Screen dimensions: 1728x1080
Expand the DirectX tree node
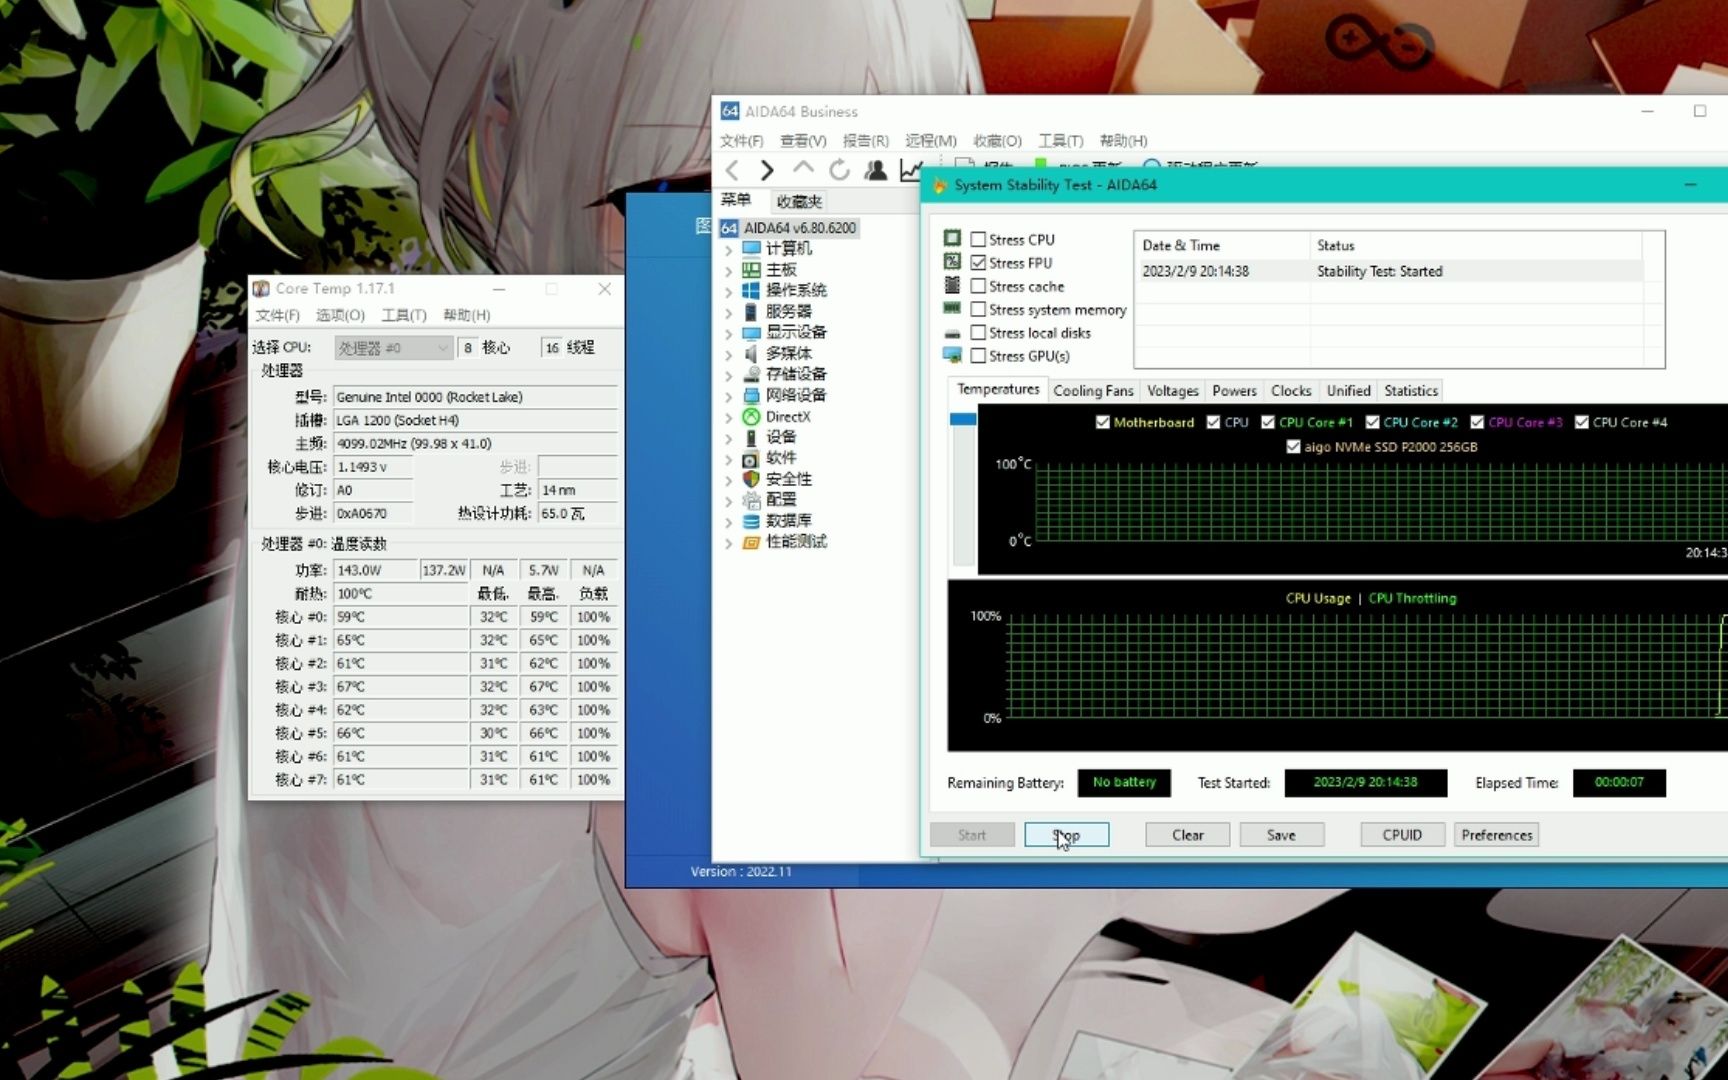pyautogui.click(x=729, y=417)
